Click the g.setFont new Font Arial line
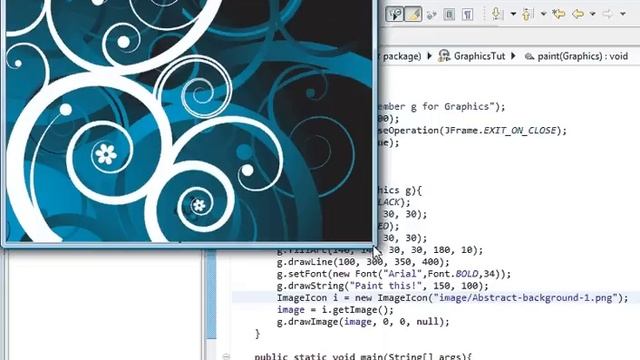The width and height of the screenshot is (640, 360). [393, 273]
